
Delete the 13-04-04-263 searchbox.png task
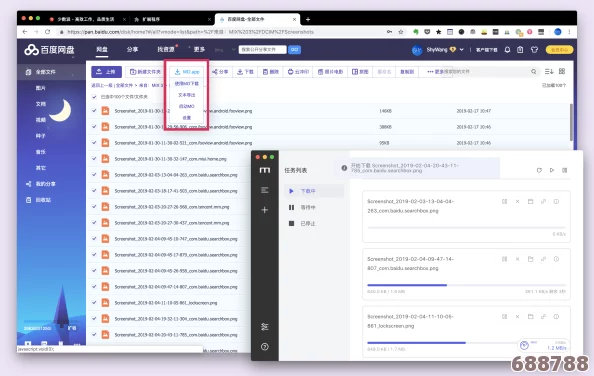pyautogui.click(x=517, y=201)
